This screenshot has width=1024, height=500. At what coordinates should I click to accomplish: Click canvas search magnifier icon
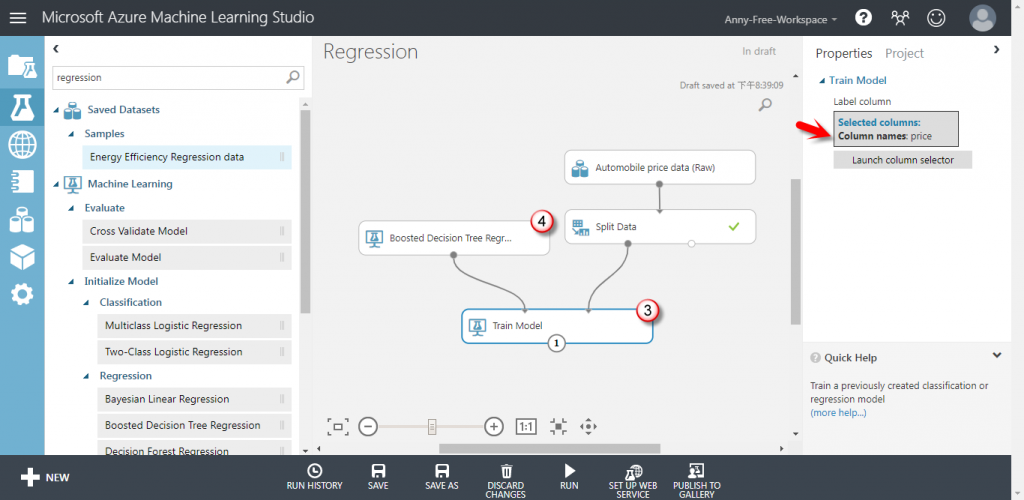point(765,104)
